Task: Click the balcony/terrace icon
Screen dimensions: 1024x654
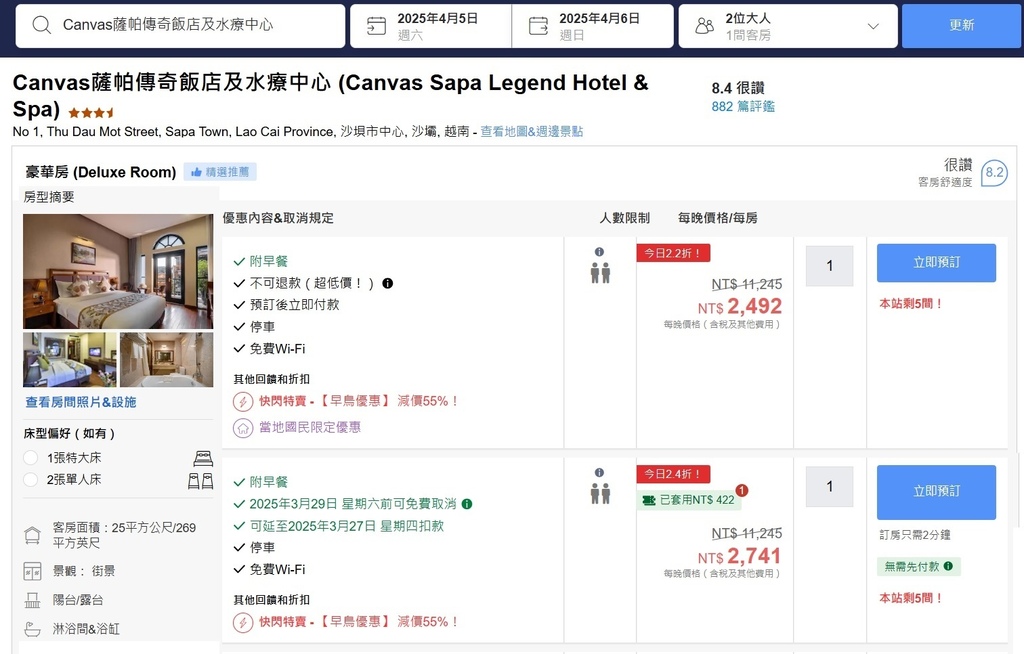Action: tap(33, 600)
